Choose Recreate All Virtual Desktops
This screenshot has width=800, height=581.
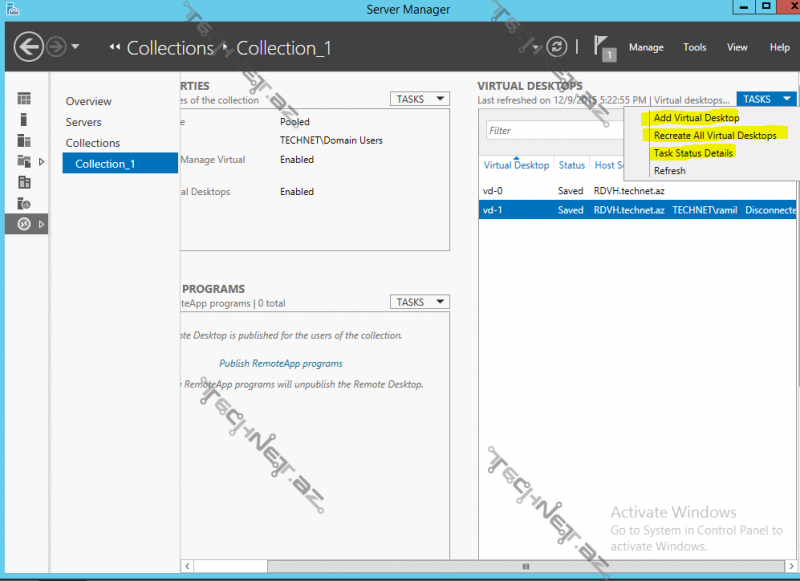[x=714, y=135]
